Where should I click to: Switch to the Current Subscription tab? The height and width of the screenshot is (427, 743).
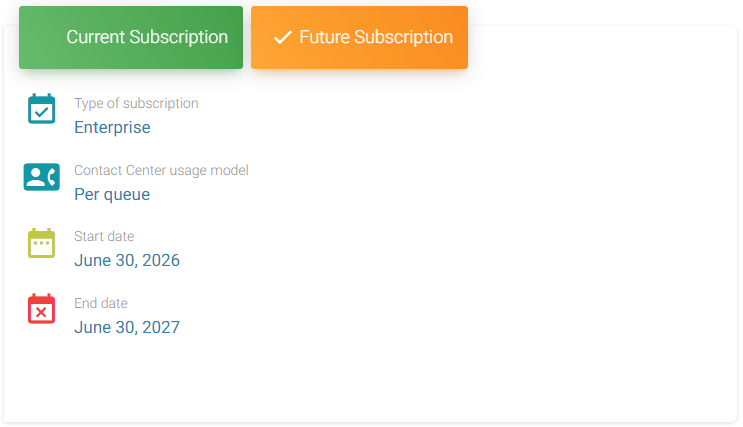click(x=131, y=37)
